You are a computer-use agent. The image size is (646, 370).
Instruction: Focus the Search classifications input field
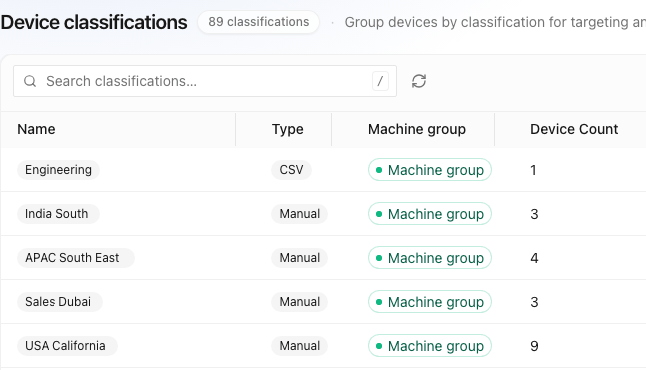pos(205,81)
